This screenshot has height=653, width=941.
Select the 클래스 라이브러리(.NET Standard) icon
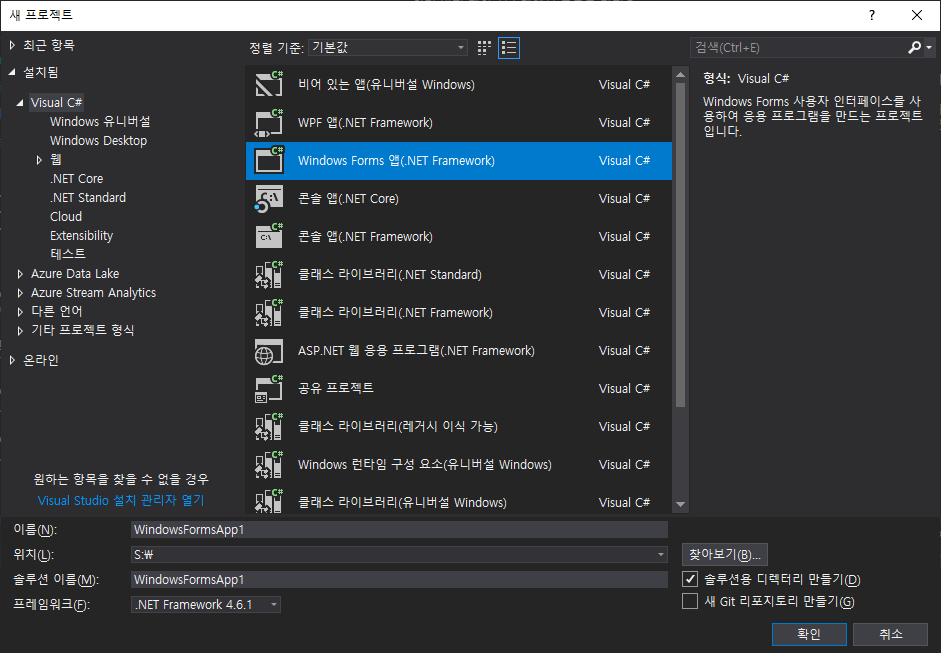pos(269,274)
